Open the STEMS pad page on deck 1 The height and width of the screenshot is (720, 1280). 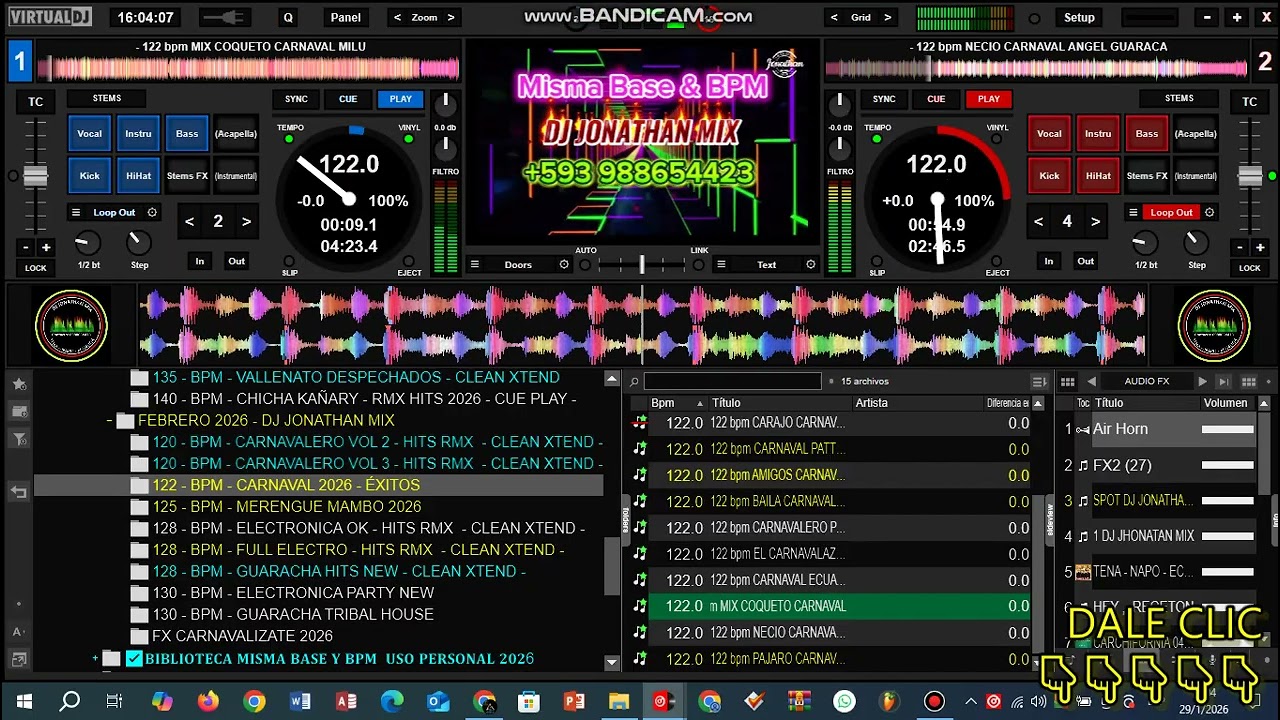pos(107,98)
